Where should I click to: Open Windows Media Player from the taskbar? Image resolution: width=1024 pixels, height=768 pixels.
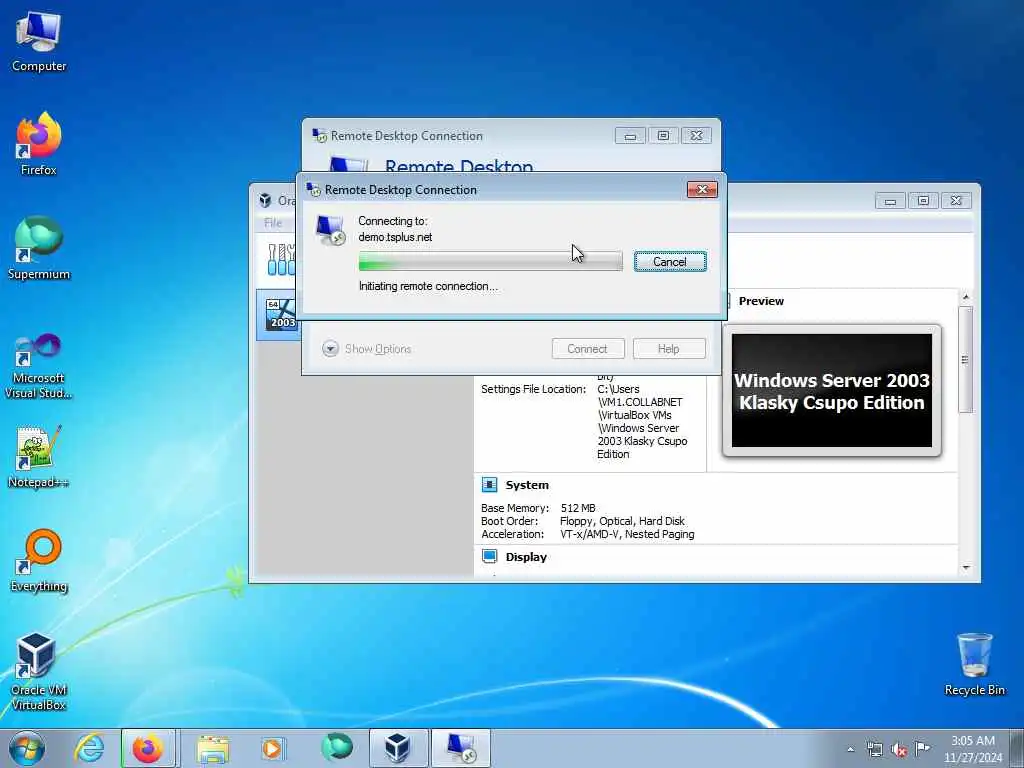[272, 748]
